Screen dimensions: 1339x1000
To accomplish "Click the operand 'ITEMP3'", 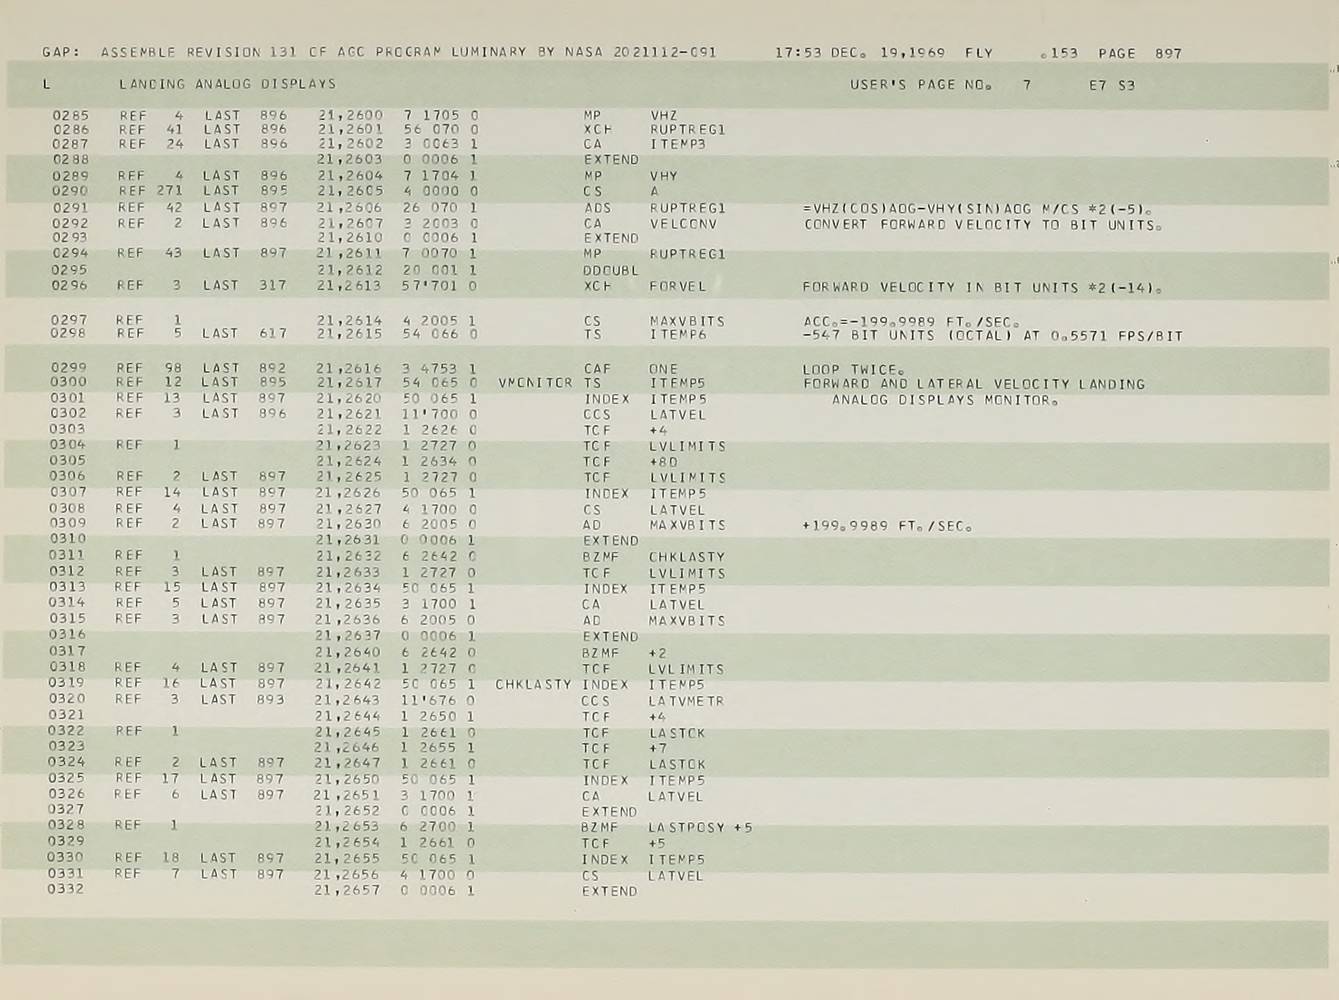I will [x=677, y=144].
